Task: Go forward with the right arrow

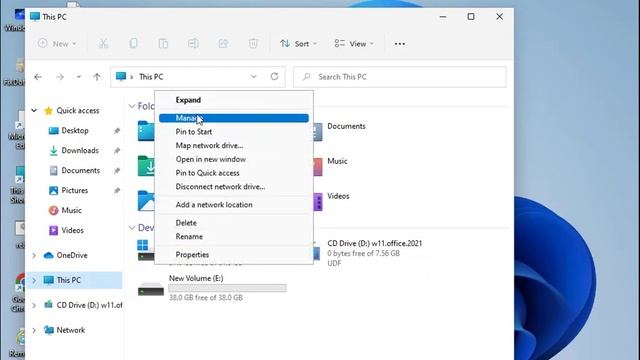Action: coord(60,77)
